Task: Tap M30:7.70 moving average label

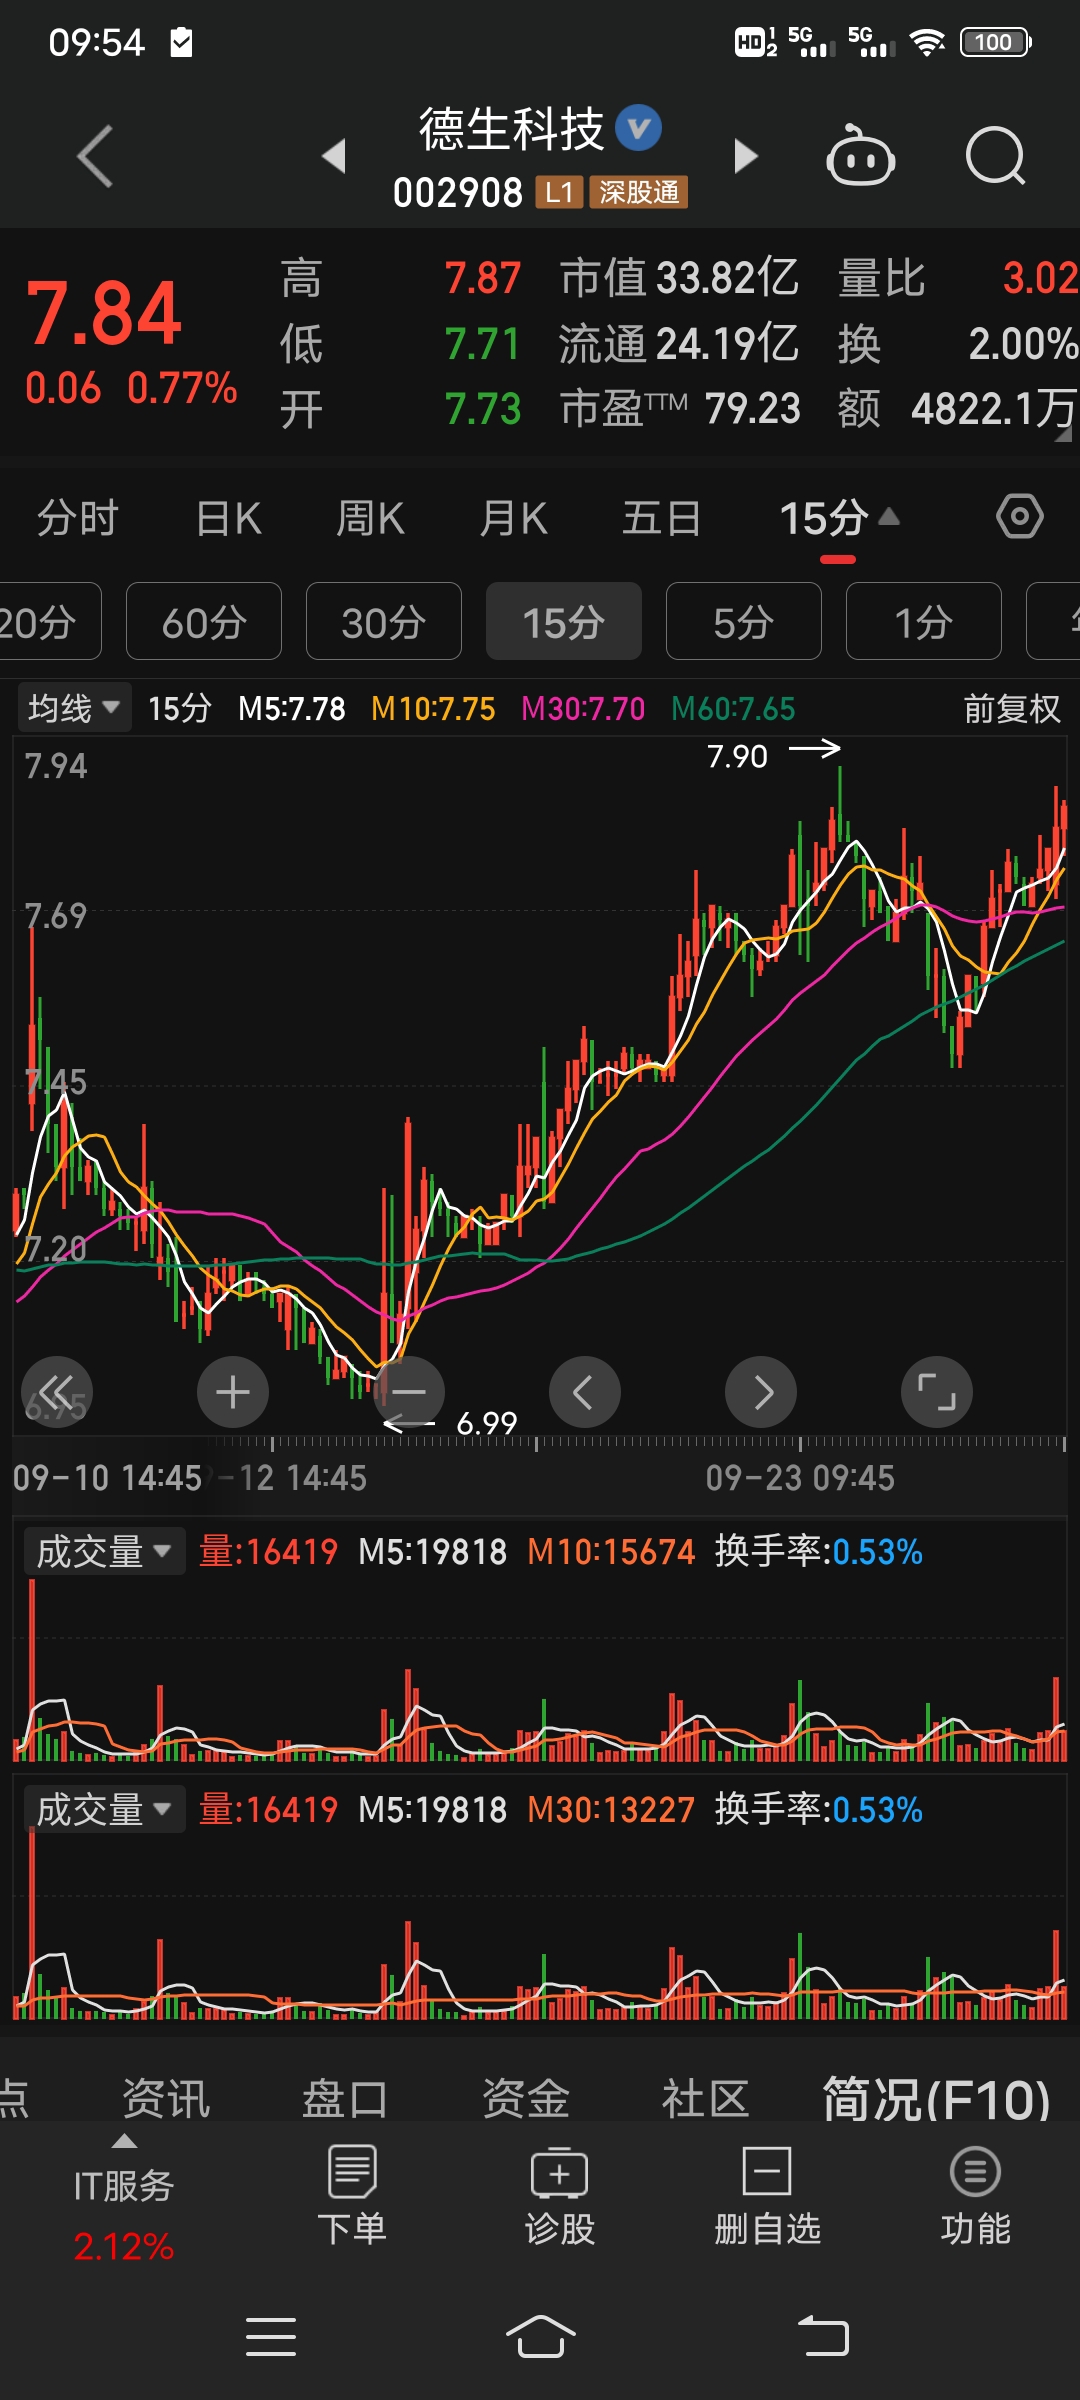Action: click(x=583, y=709)
